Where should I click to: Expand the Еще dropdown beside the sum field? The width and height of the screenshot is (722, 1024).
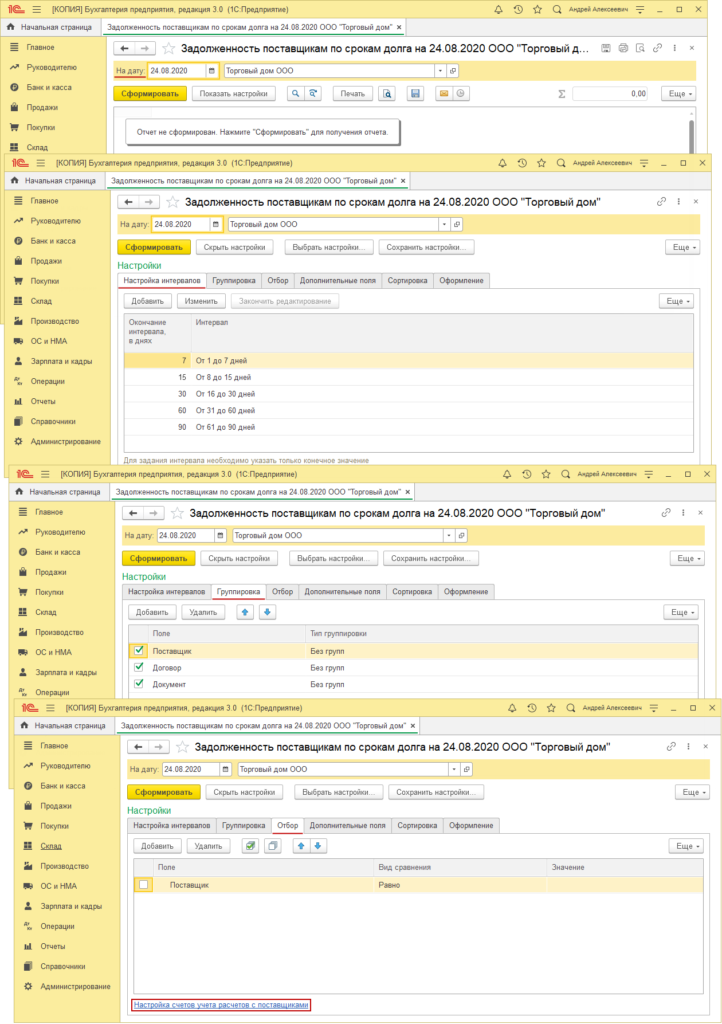pos(678,93)
